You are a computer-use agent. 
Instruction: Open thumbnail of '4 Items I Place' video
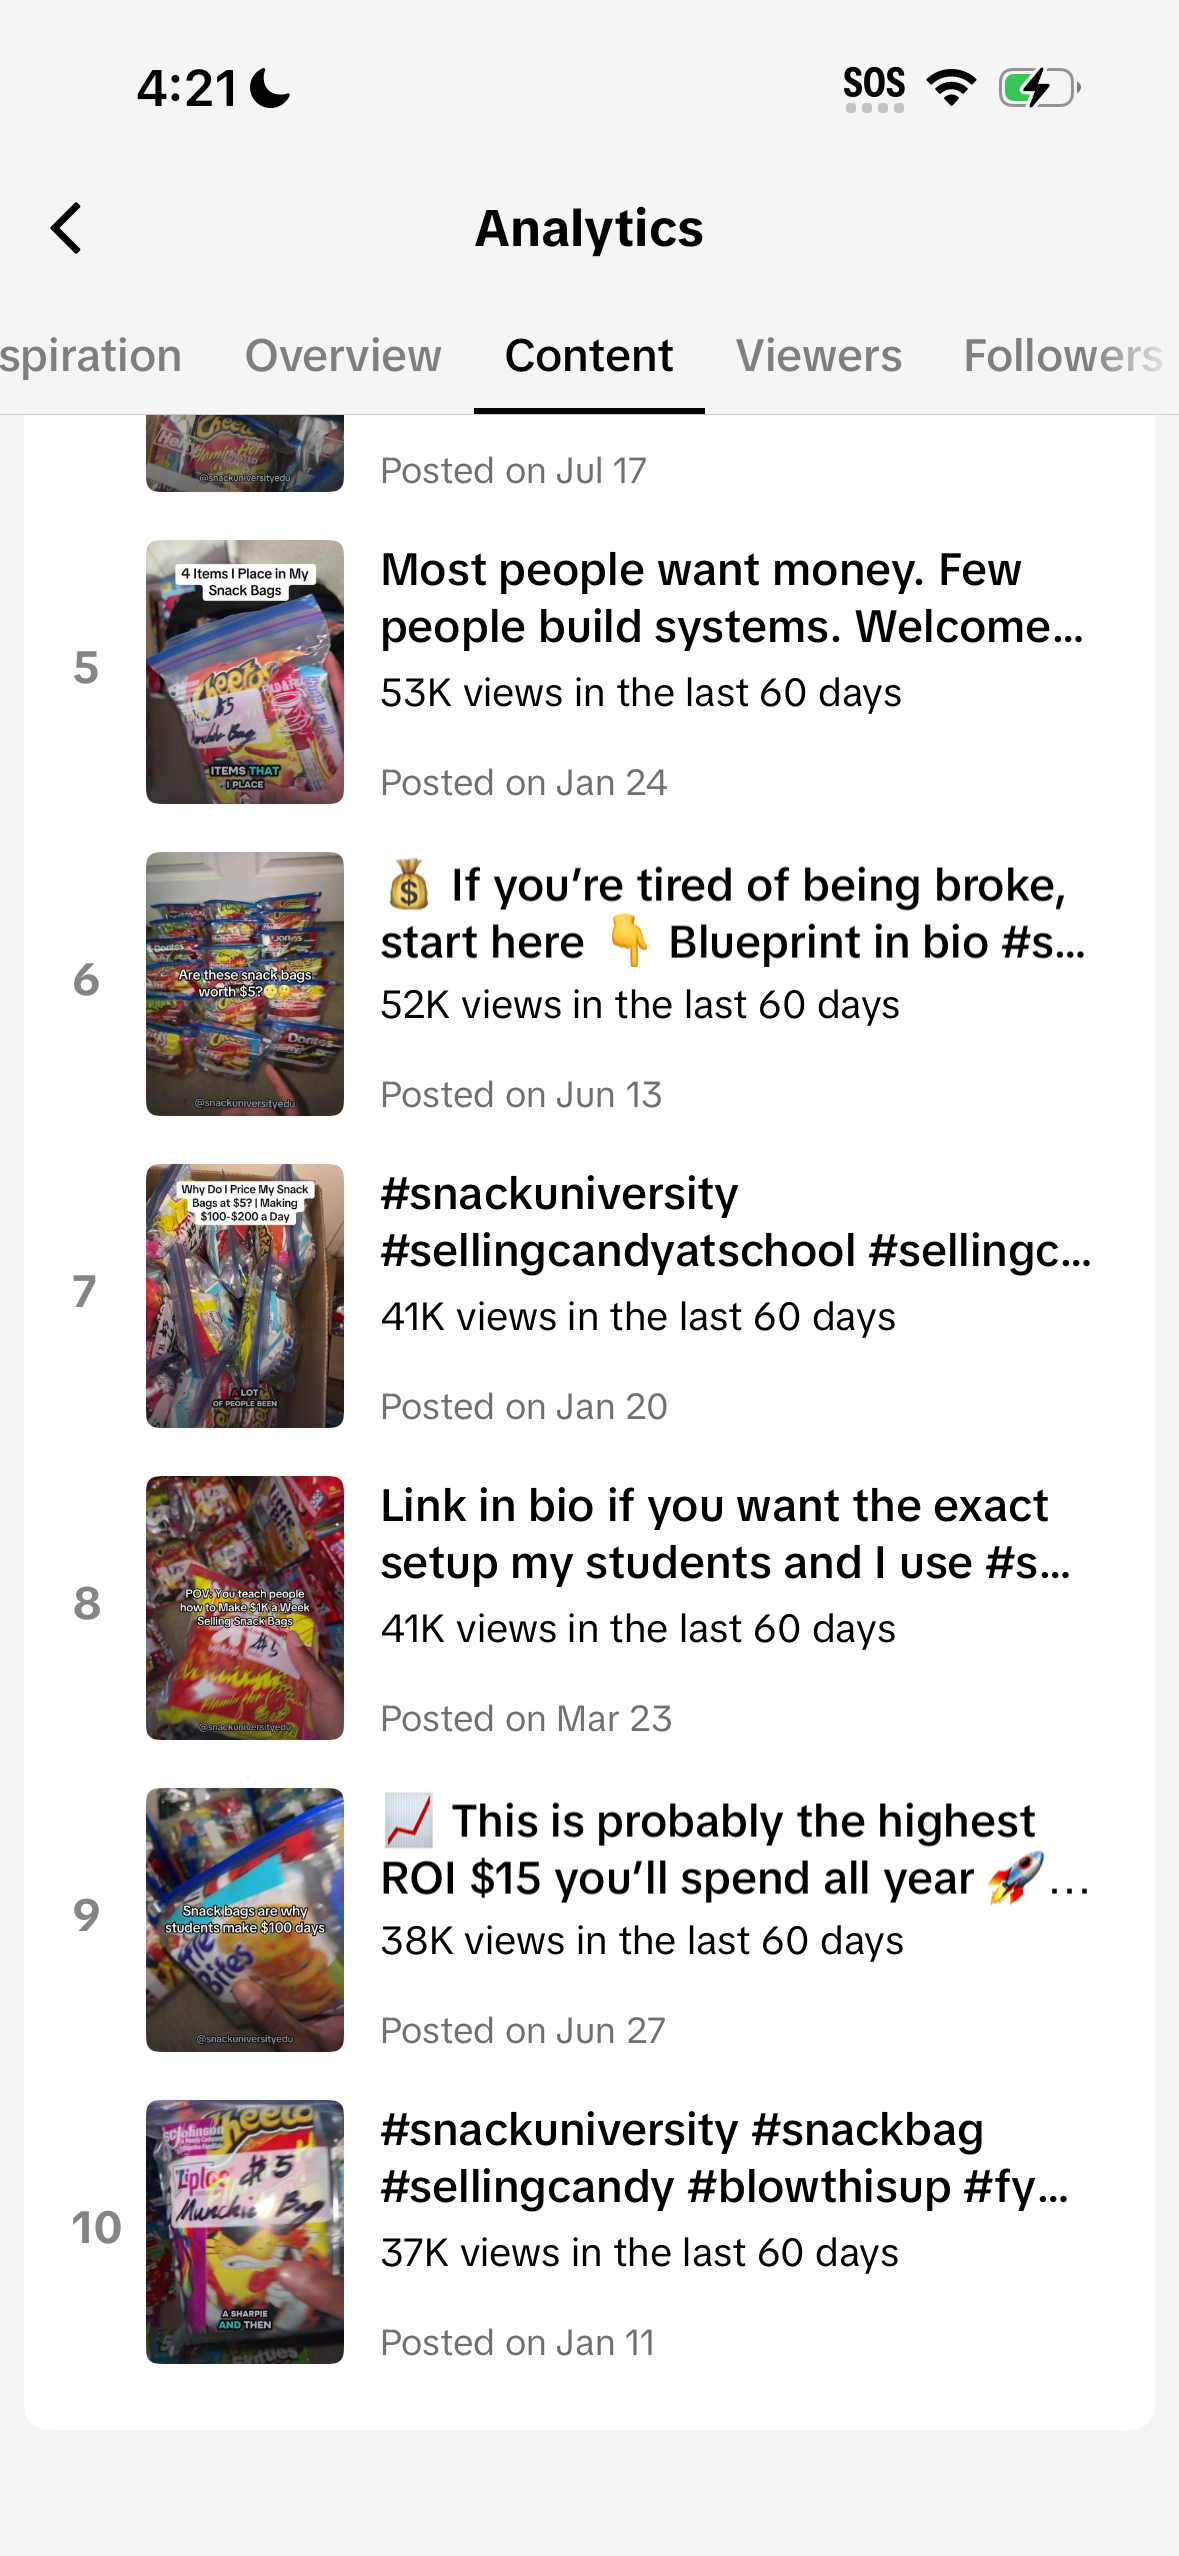point(245,672)
